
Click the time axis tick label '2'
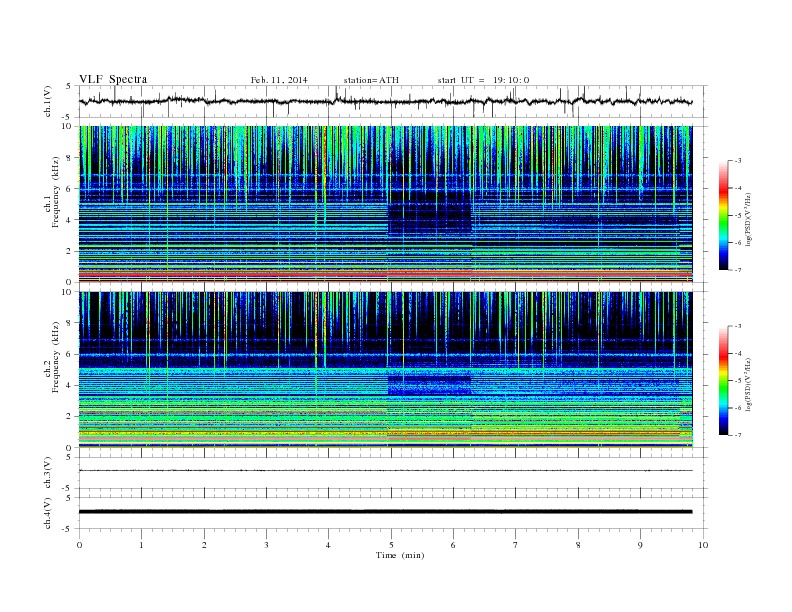click(x=204, y=545)
